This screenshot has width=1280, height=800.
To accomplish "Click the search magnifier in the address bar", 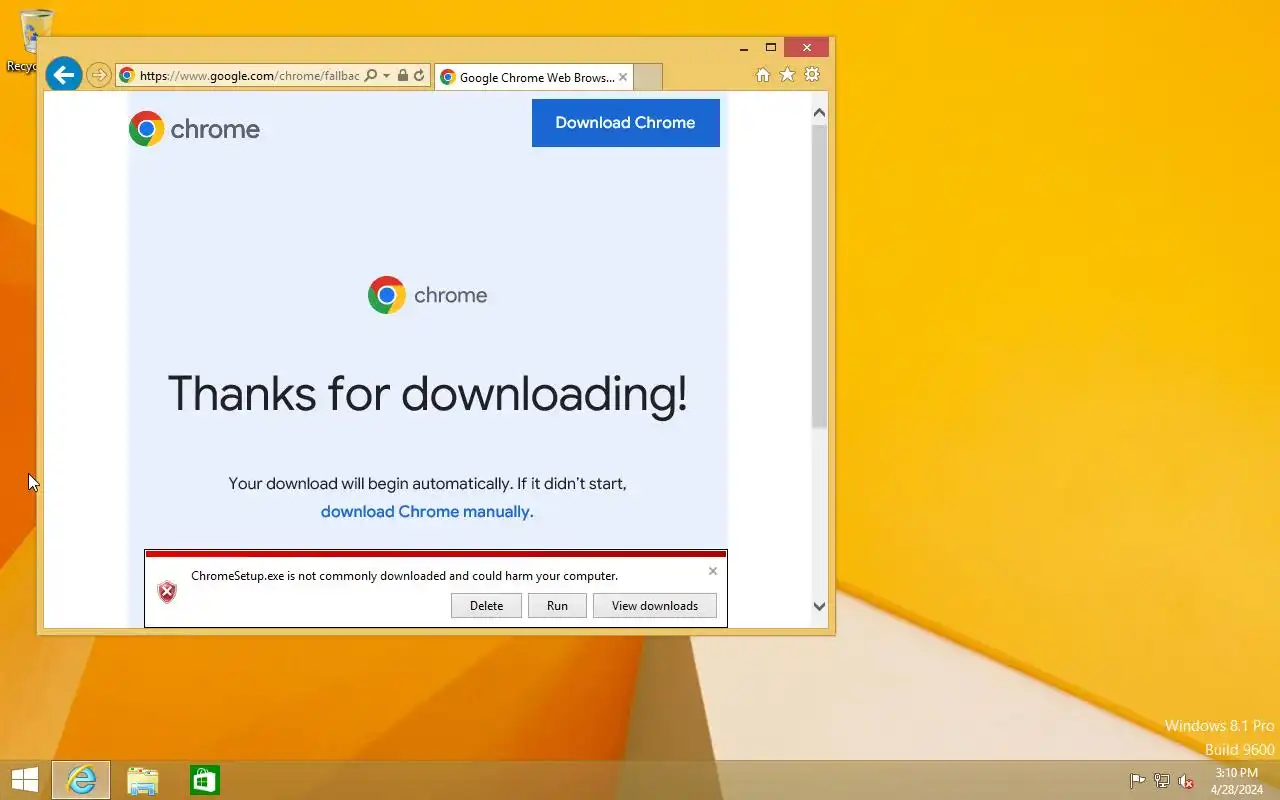I will (x=371, y=75).
